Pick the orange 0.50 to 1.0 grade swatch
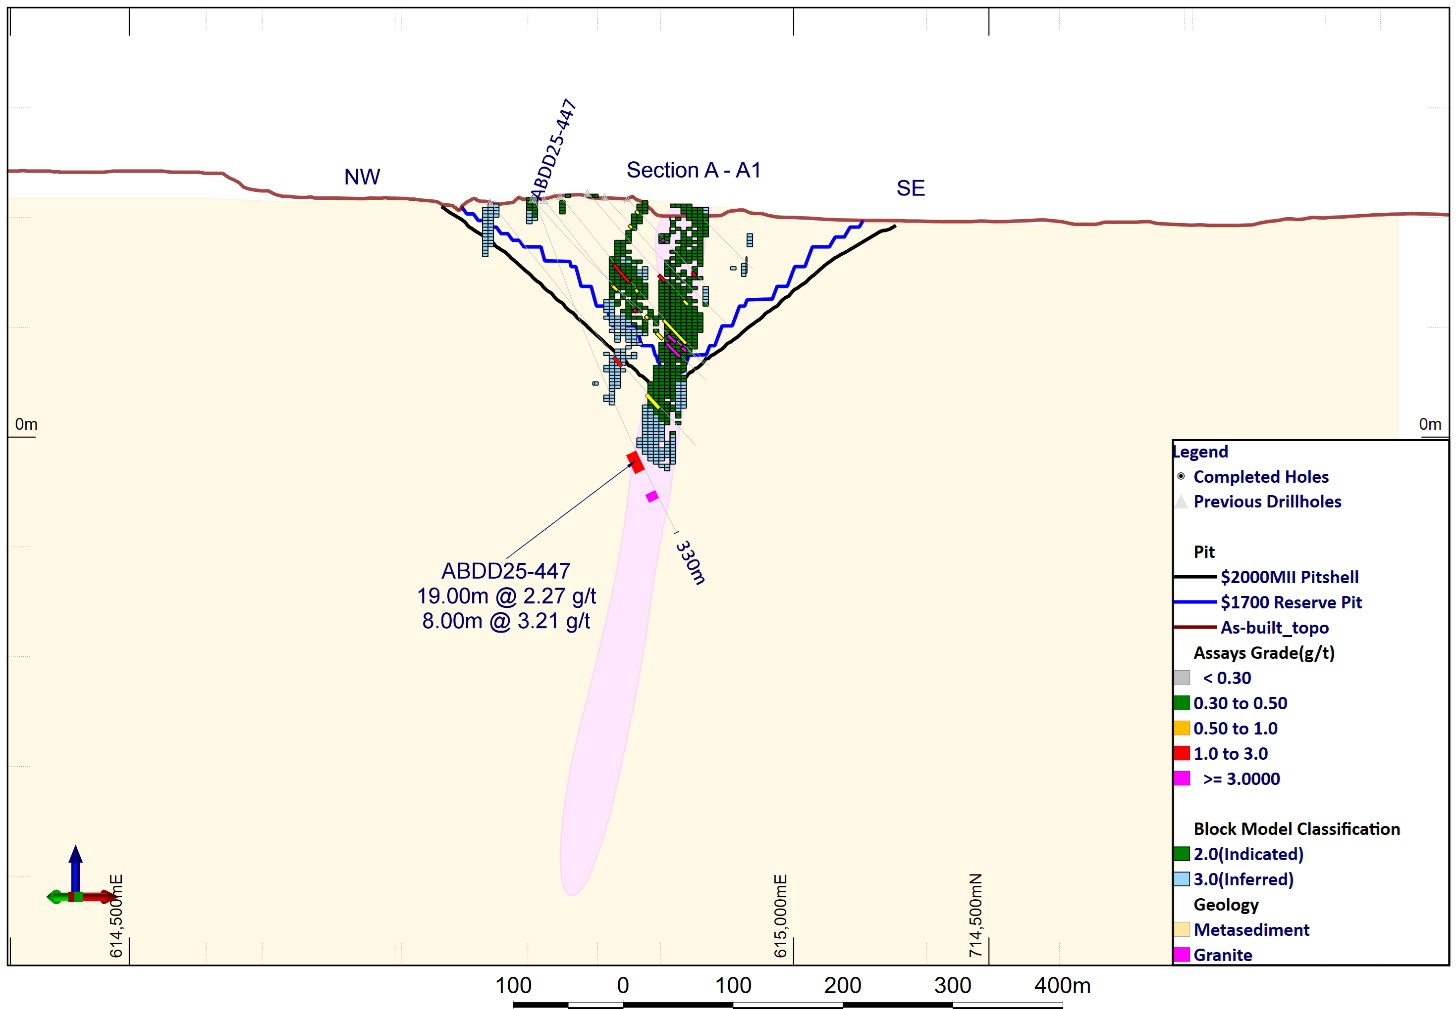 1182,729
